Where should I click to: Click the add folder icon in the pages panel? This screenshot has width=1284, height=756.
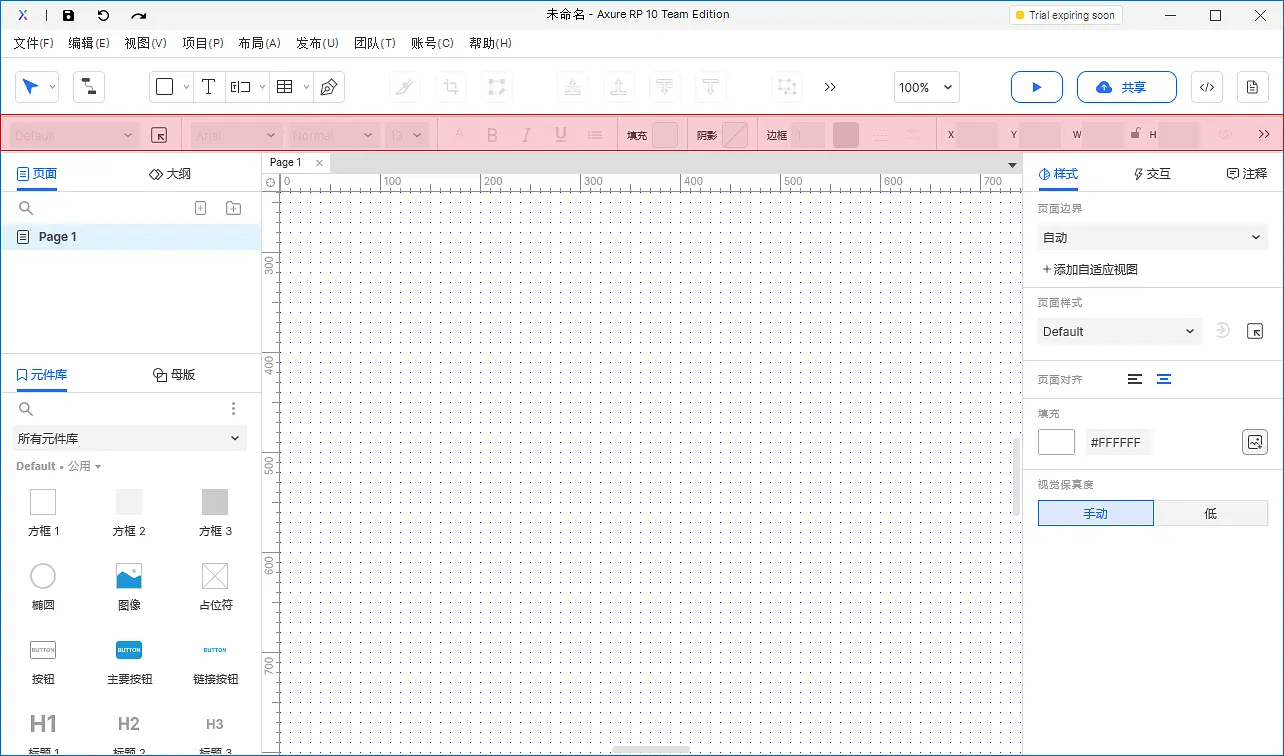[233, 208]
